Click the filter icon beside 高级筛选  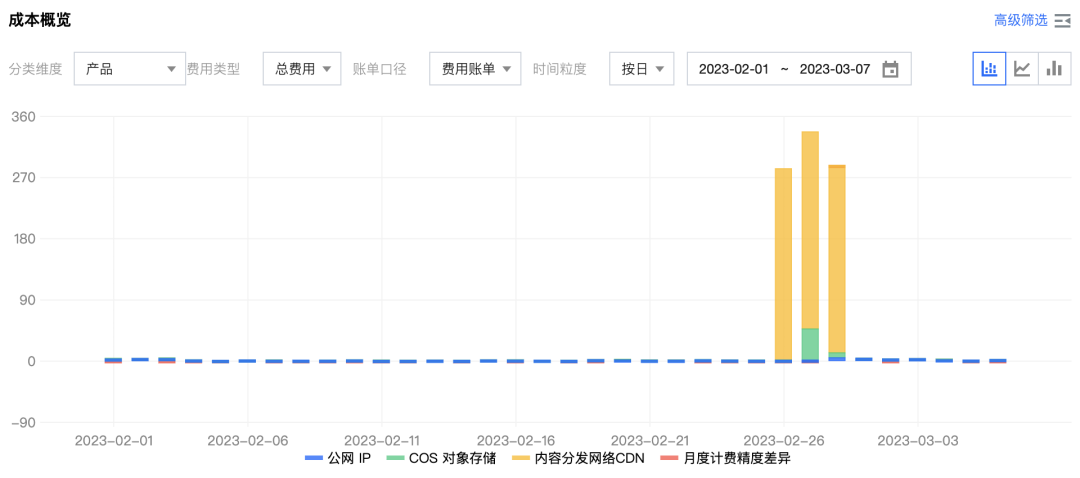(x=1062, y=20)
